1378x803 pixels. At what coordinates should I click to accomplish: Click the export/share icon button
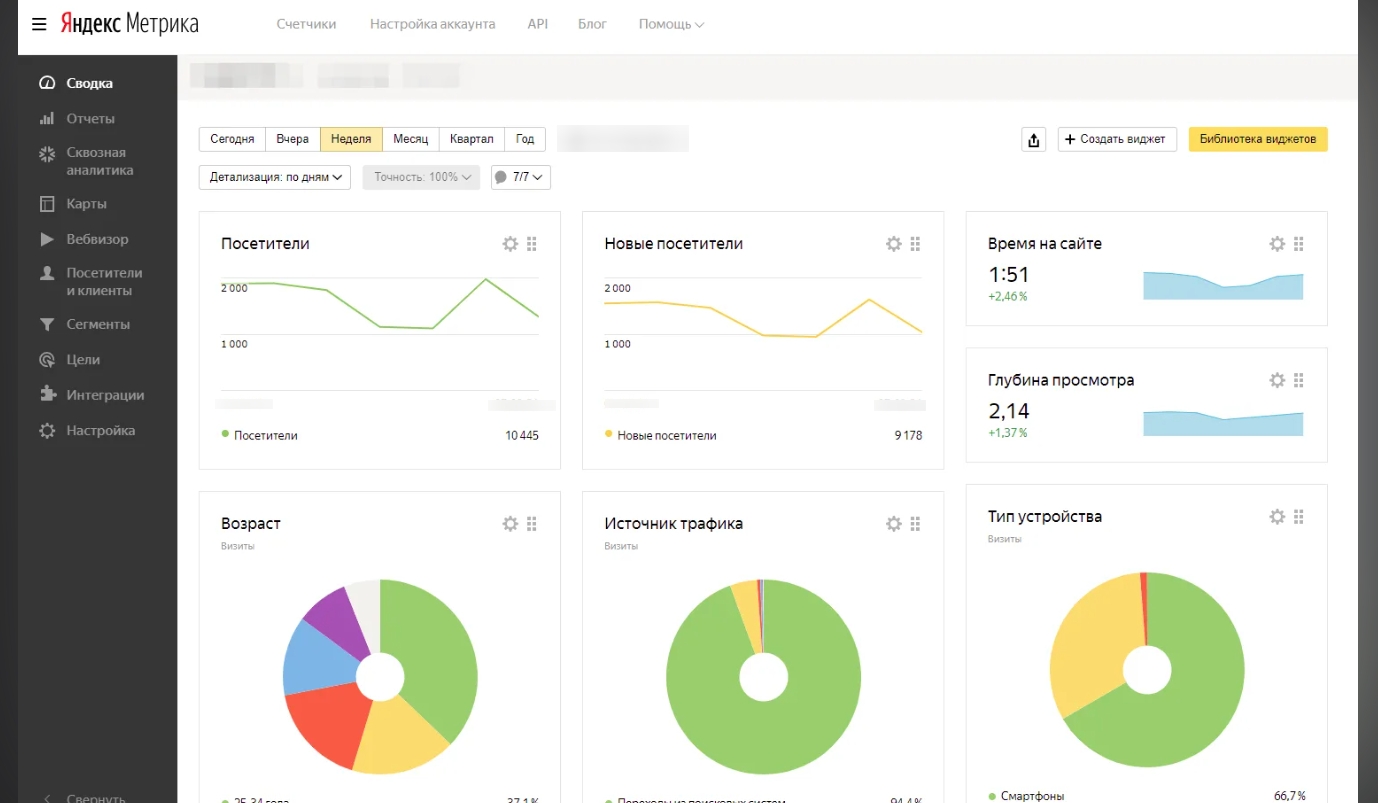tap(1034, 140)
